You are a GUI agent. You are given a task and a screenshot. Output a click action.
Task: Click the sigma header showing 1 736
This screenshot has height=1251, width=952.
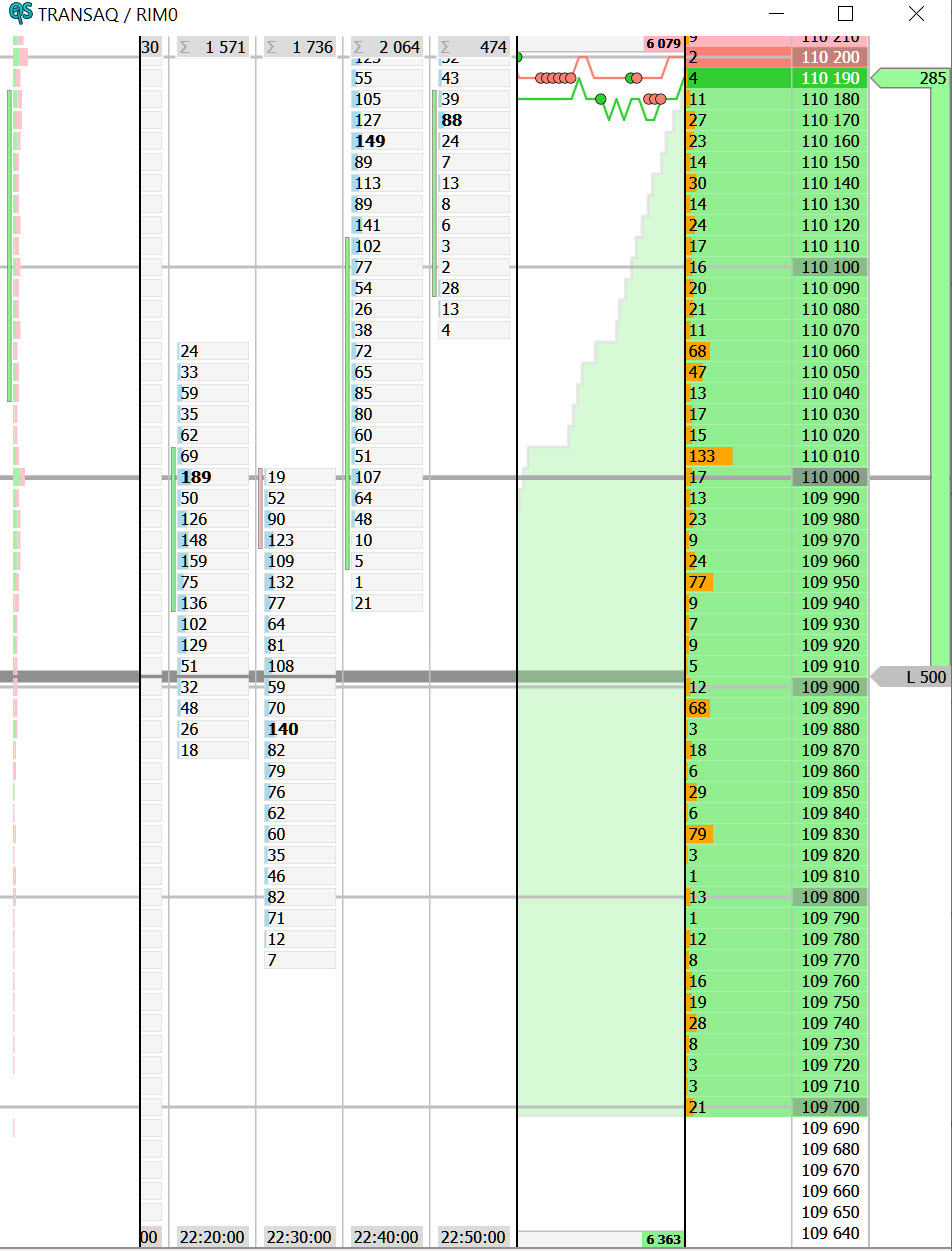299,47
